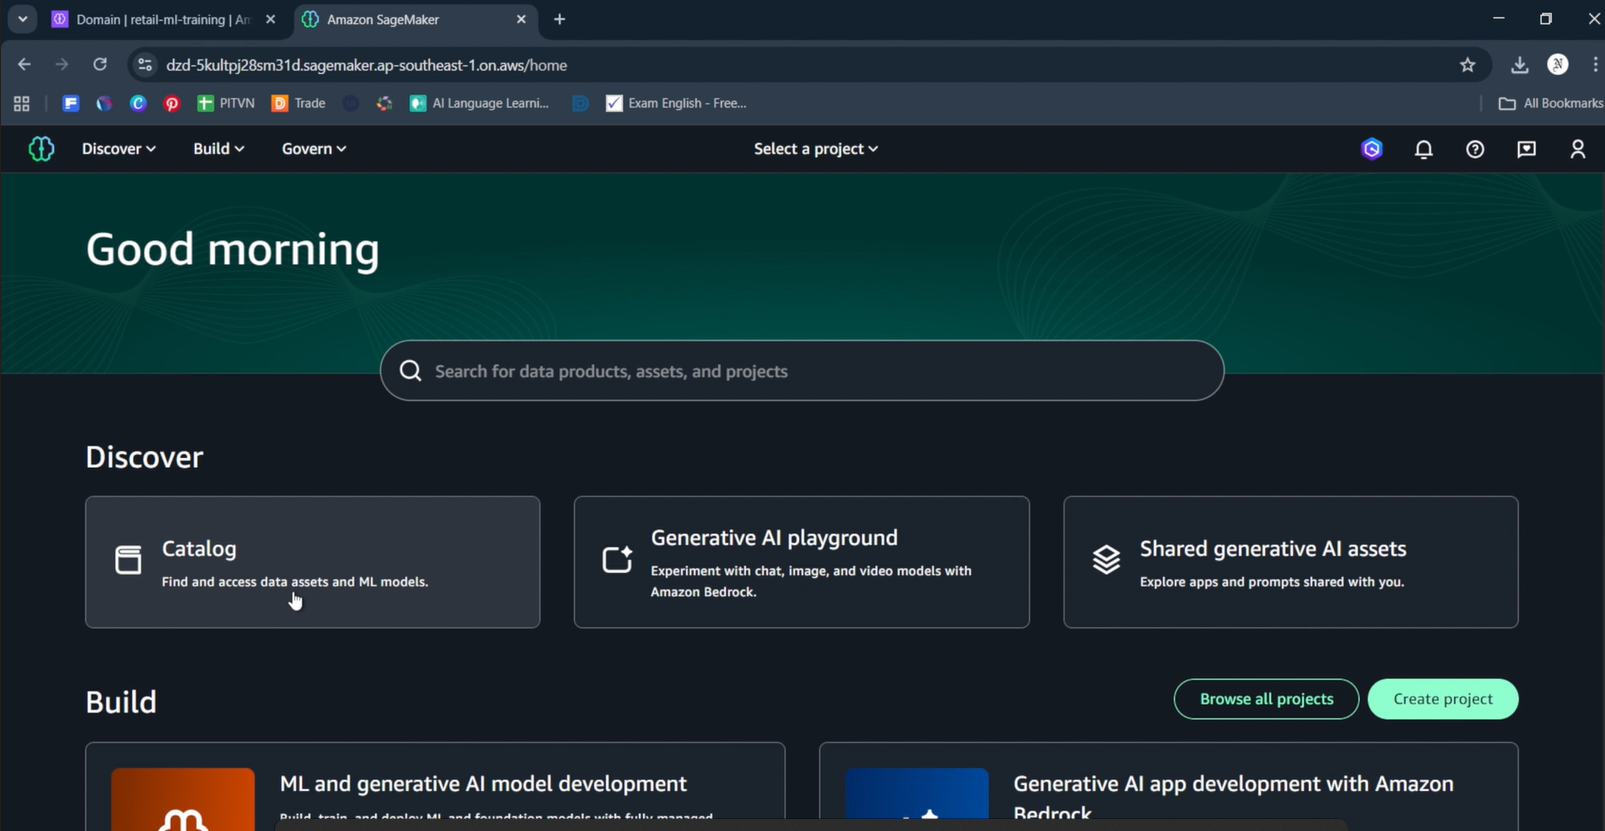Click the blue C bookmark icon

point(138,103)
